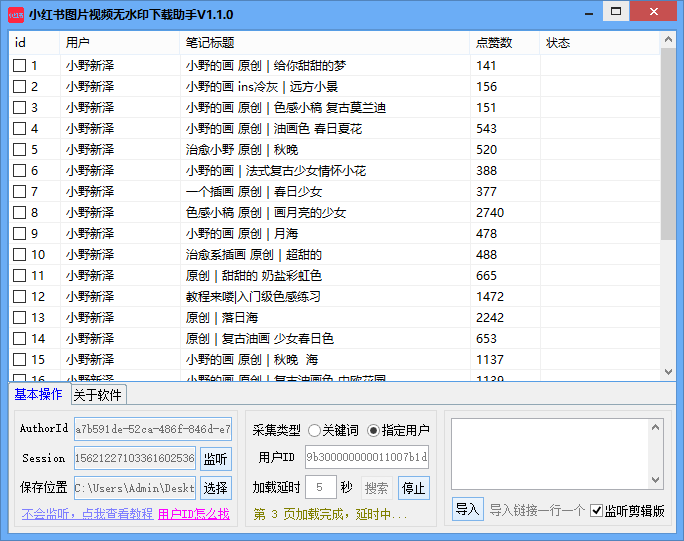Click the greyed 搜索 button
Image resolution: width=684 pixels, height=541 pixels.
[376, 488]
